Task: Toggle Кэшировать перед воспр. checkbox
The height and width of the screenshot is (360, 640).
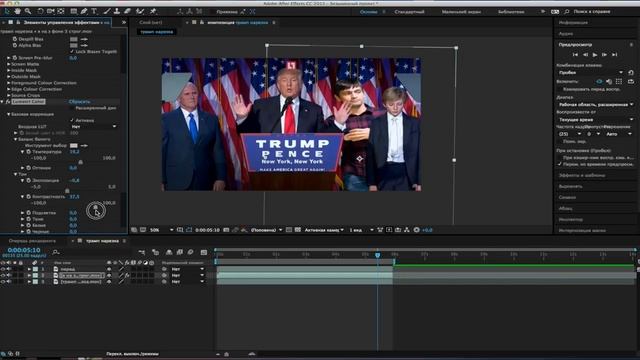Action: pos(560,89)
